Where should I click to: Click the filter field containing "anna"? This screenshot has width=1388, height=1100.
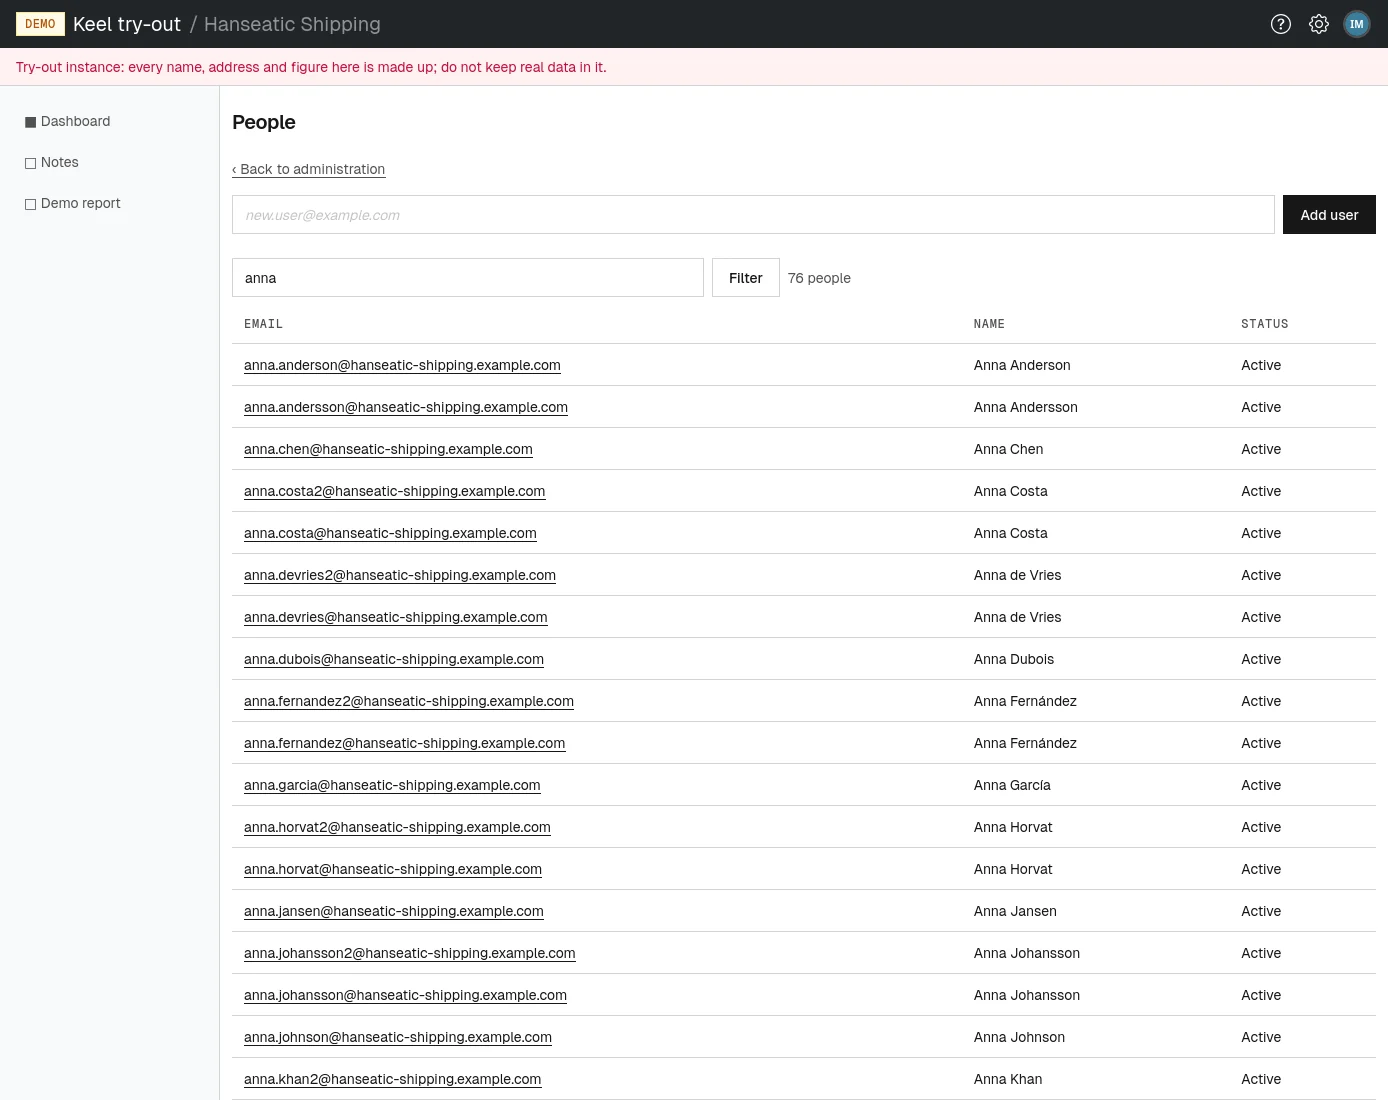point(468,278)
